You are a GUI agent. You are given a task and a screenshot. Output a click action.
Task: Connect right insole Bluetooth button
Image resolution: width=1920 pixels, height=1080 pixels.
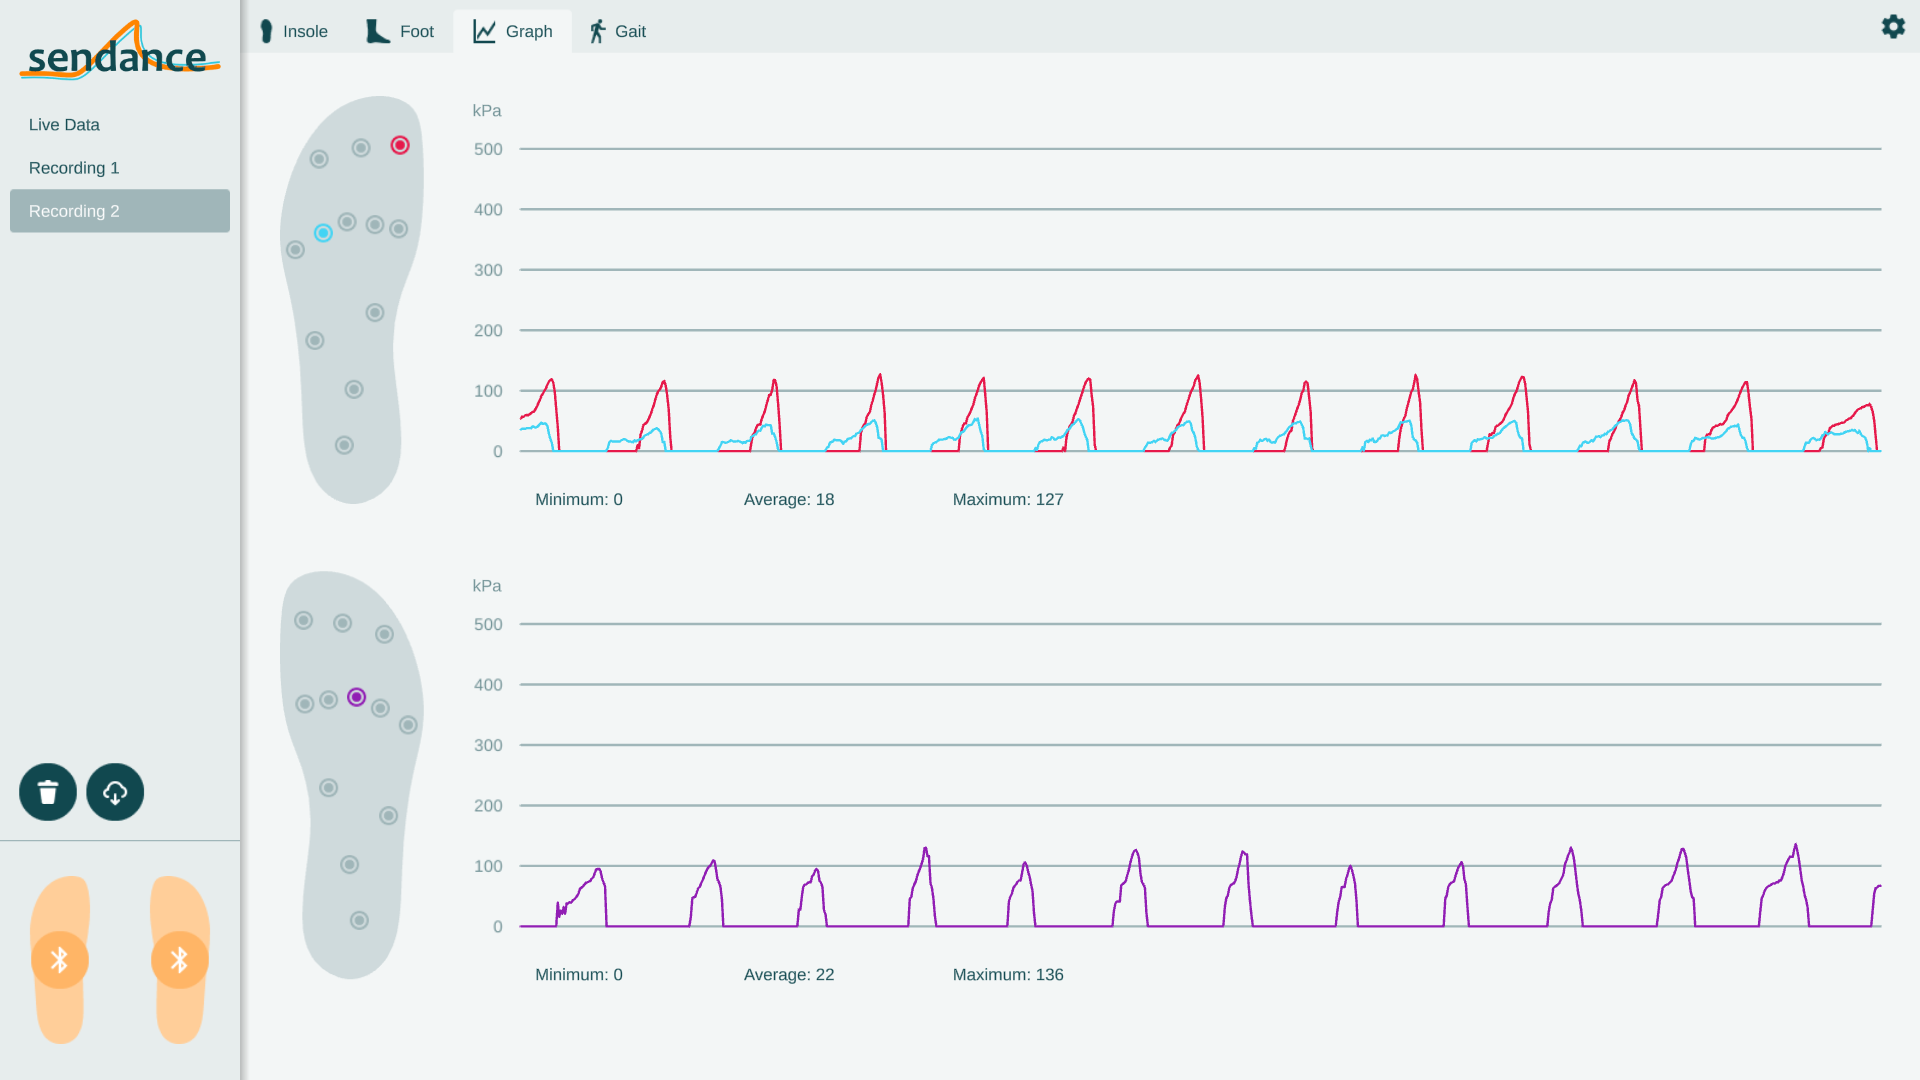180,960
